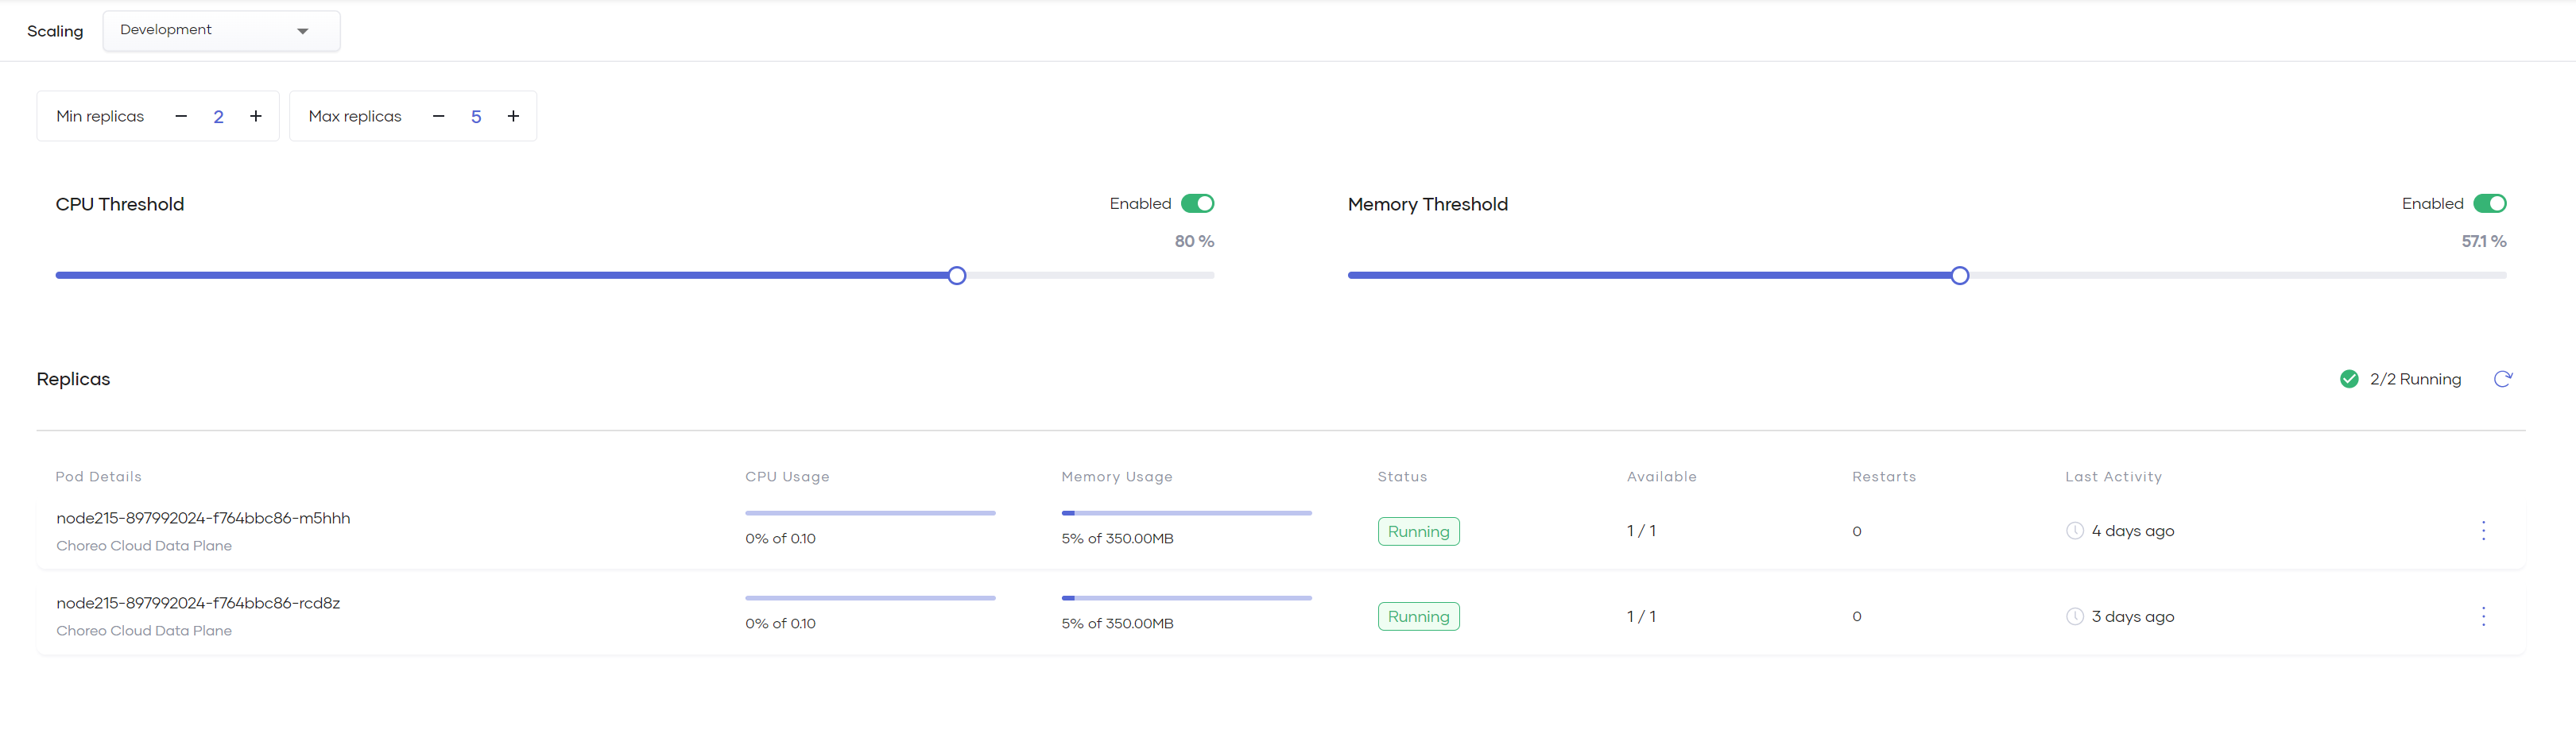
Task: Decrease Min replicas with minus icon
Action: (181, 116)
